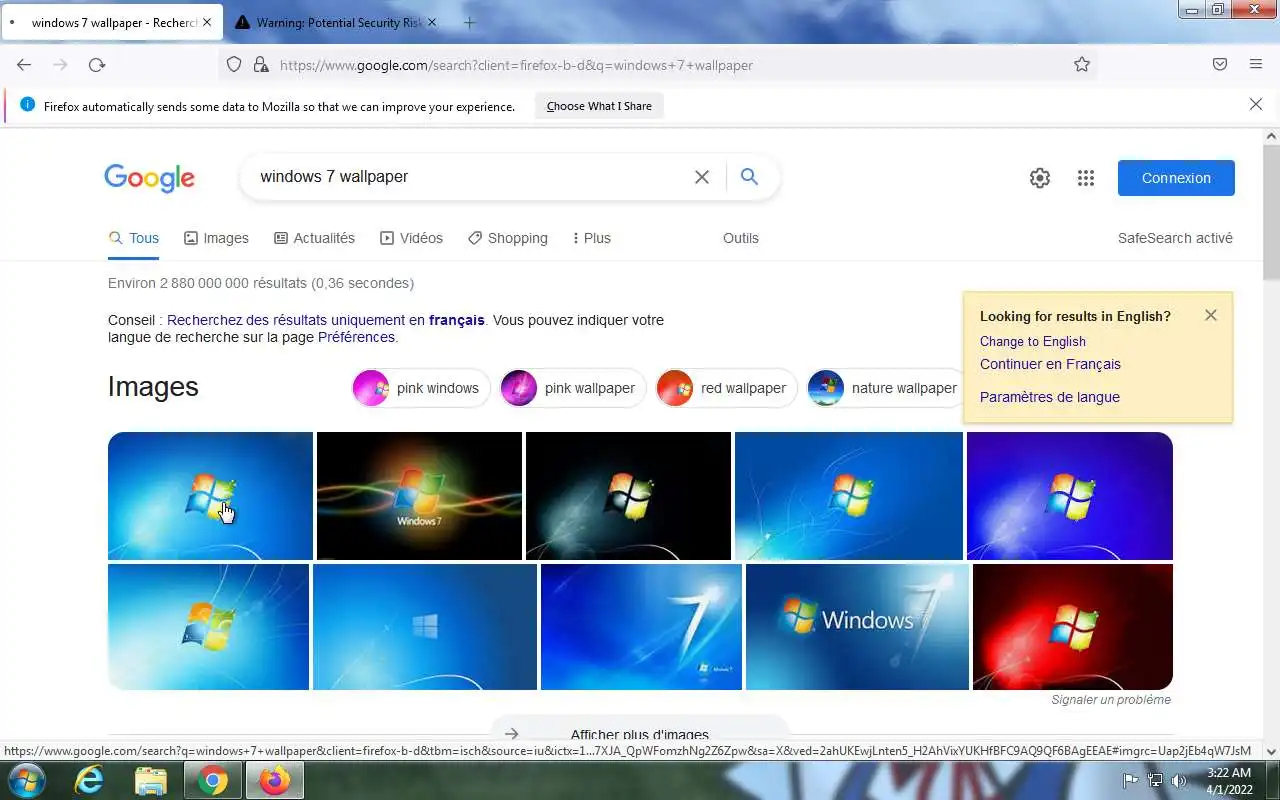This screenshot has width=1280, height=800.
Task: Bookmark this page with the star
Action: click(1082, 65)
